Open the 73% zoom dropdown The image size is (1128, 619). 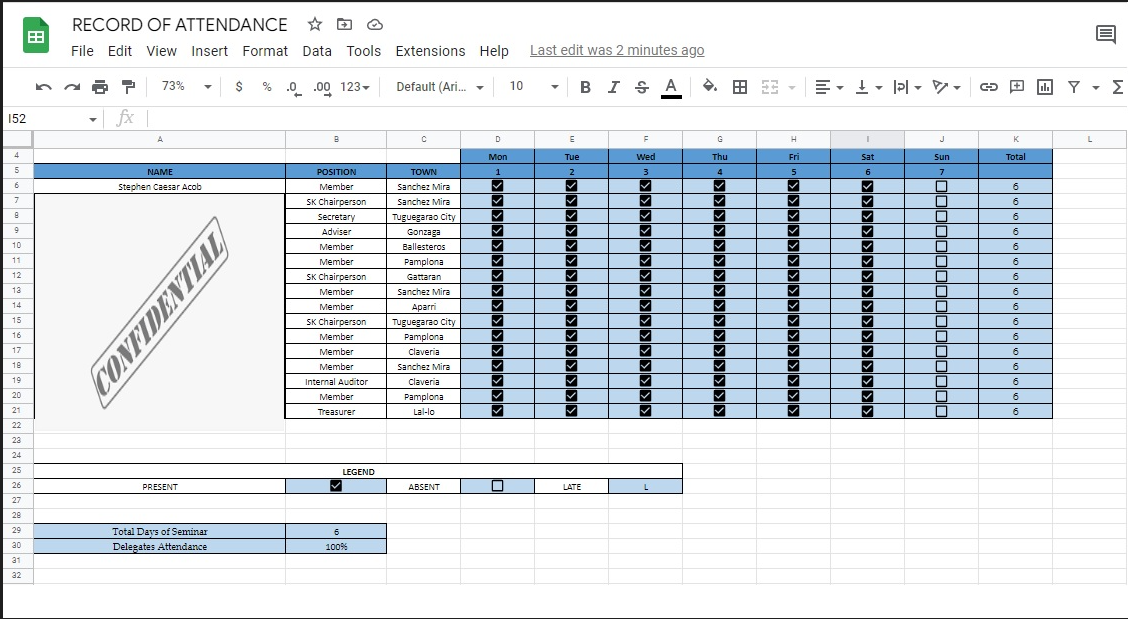[186, 86]
